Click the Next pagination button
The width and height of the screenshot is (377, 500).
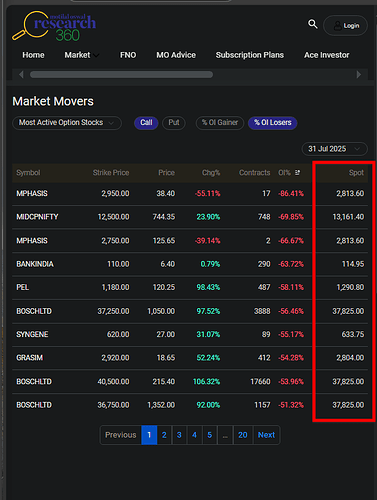pos(267,435)
